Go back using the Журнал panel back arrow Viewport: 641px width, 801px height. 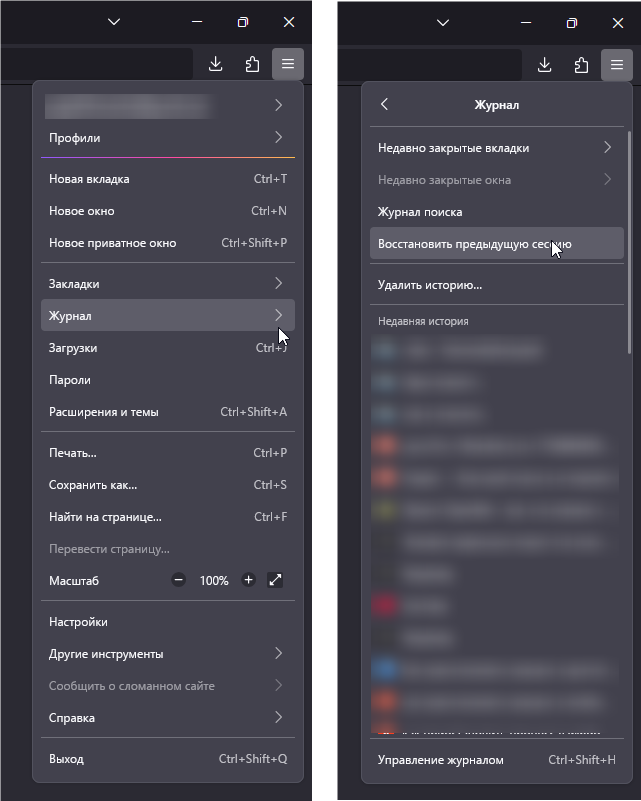tap(384, 104)
